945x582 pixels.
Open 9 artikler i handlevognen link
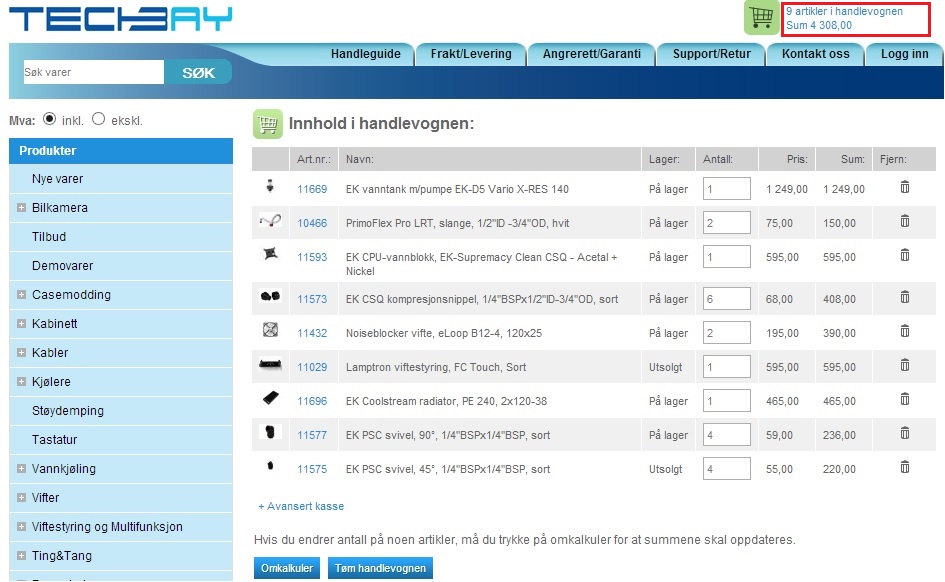844,11
